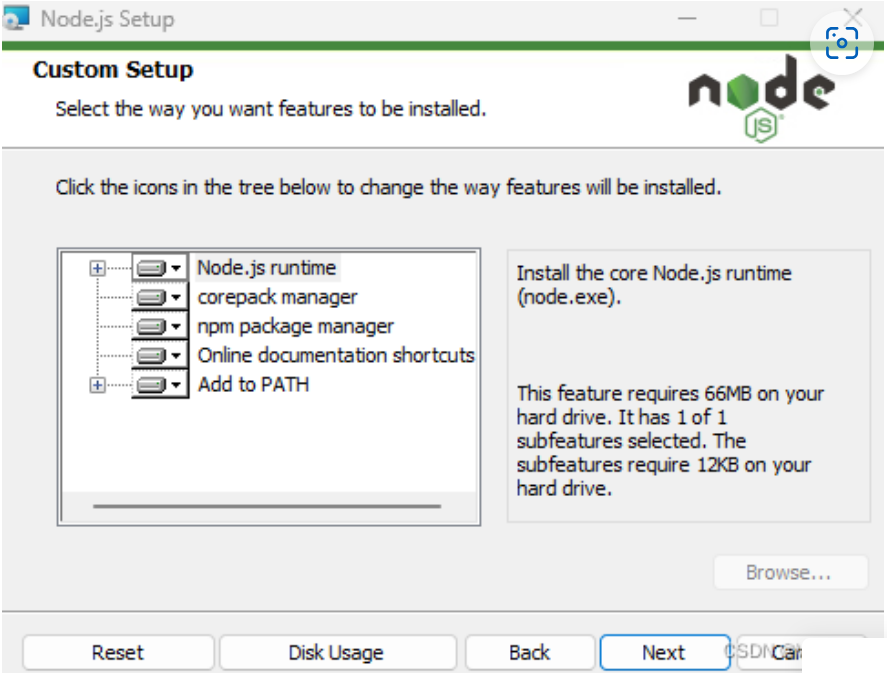Image resolution: width=887 pixels, height=673 pixels.
Task: Click the screenshot capture overlay icon
Action: [842, 42]
